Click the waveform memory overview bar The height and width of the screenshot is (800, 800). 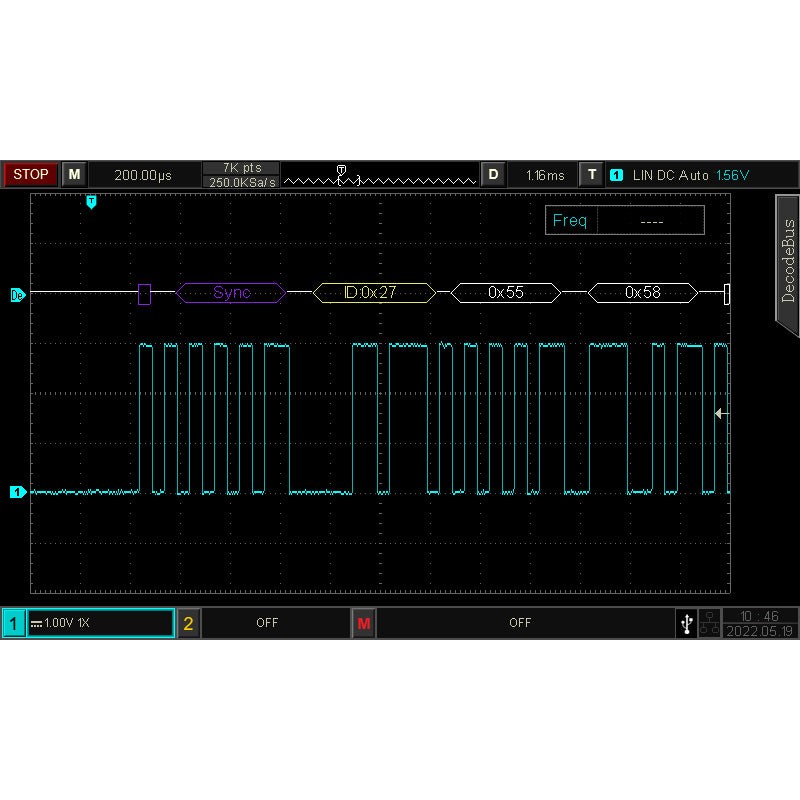tap(380, 176)
